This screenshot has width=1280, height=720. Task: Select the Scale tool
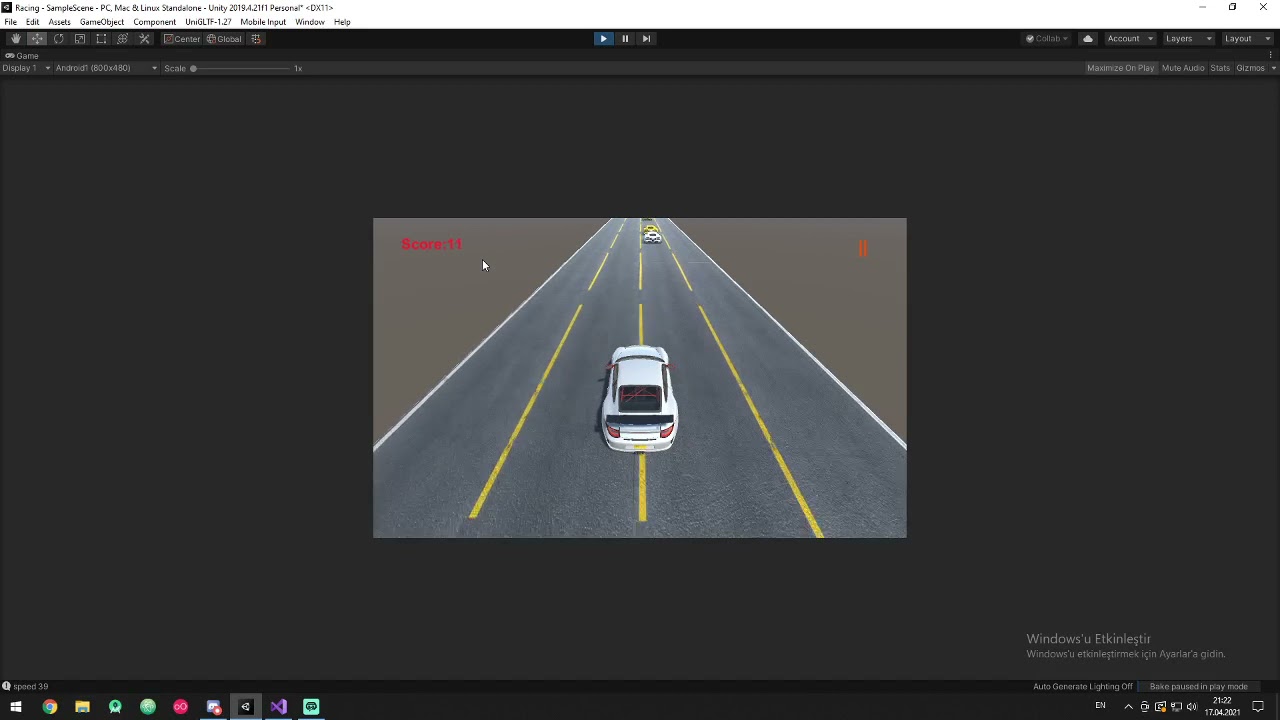[80, 38]
